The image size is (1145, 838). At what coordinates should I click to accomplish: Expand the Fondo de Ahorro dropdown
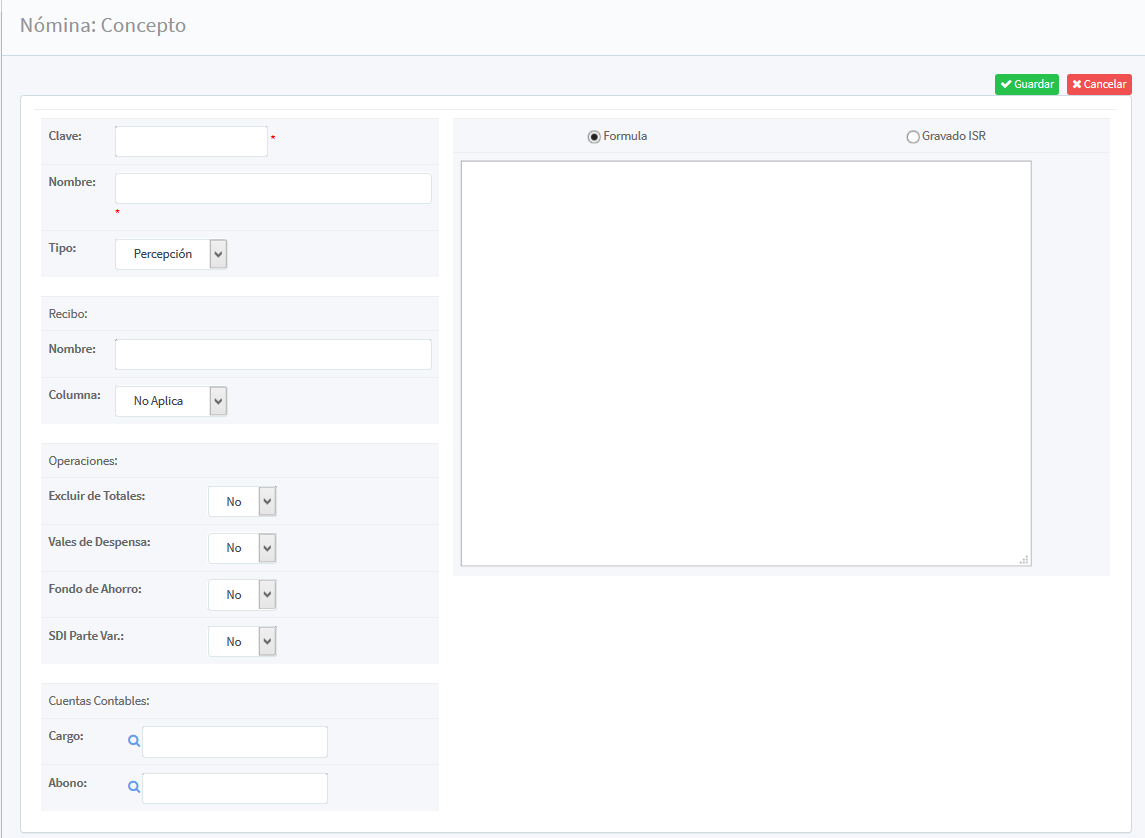click(x=242, y=595)
